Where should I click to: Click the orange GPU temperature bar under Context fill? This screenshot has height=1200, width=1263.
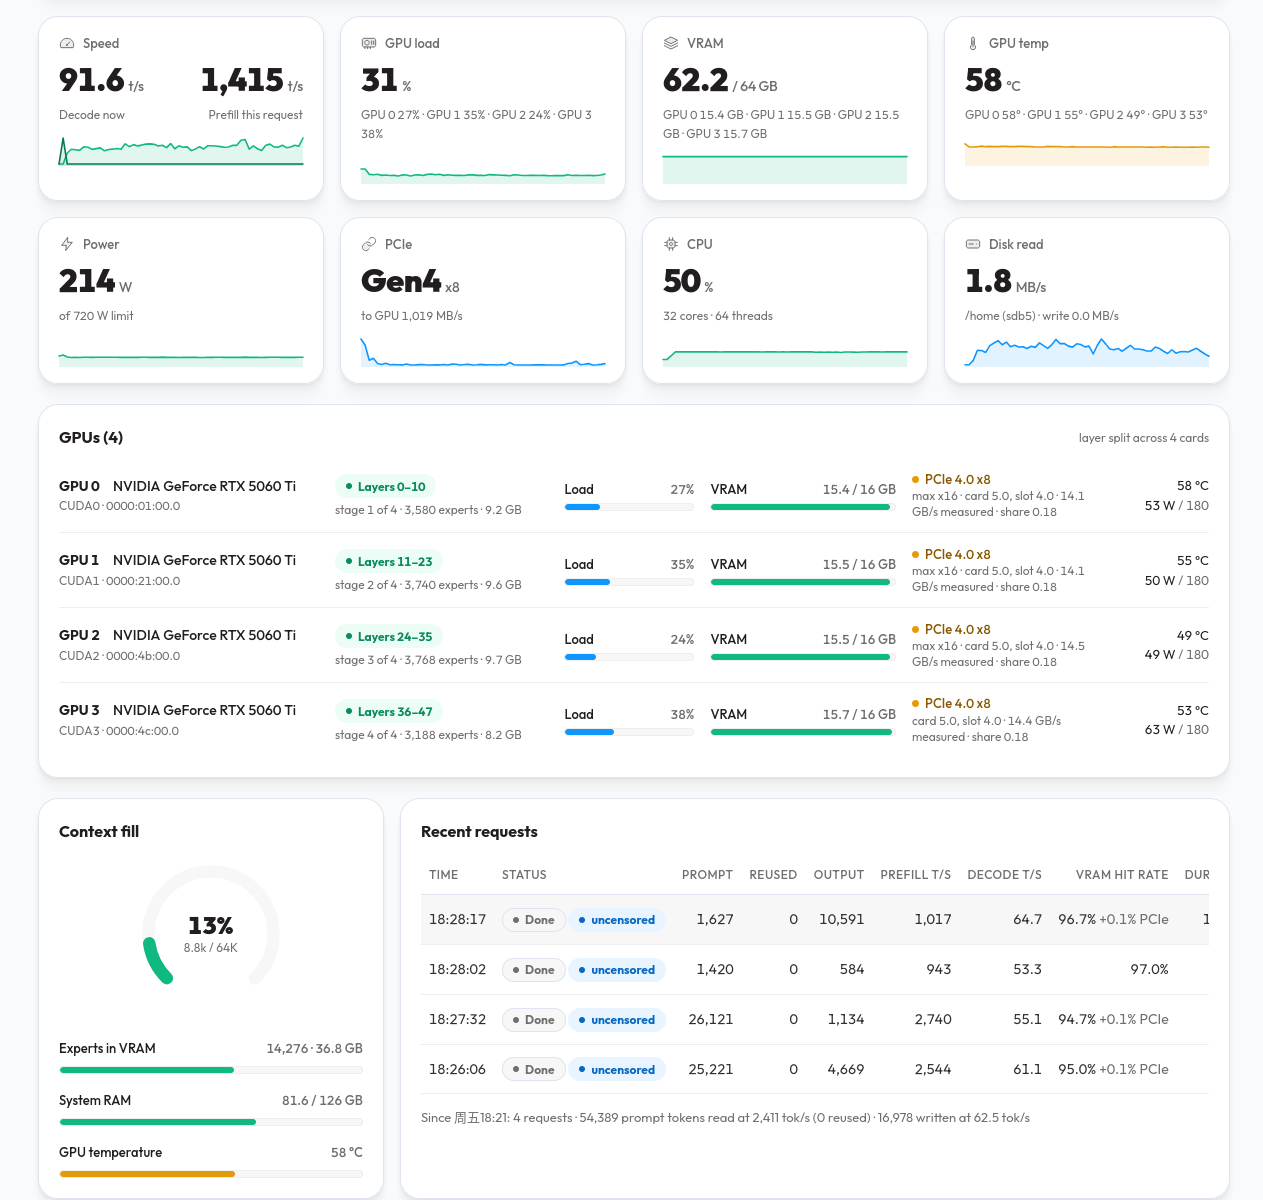point(211,1174)
